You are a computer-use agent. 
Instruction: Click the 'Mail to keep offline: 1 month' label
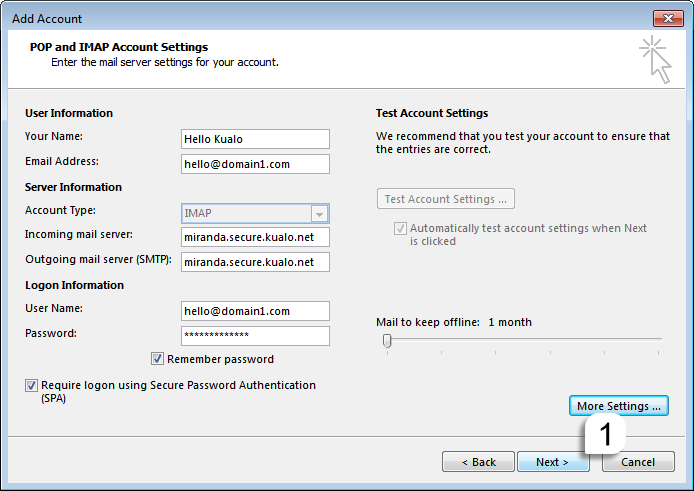tap(454, 322)
